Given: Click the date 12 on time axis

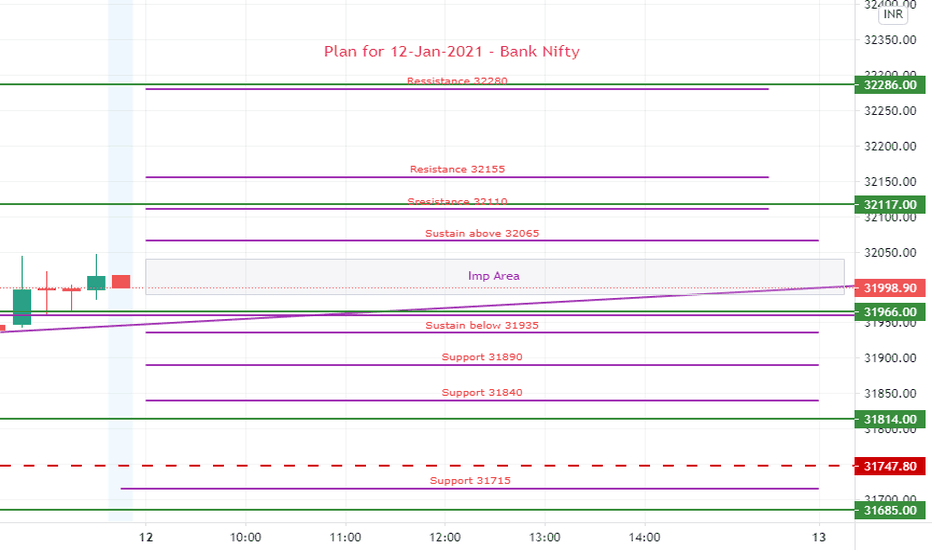Looking at the screenshot, I should pos(146,538).
